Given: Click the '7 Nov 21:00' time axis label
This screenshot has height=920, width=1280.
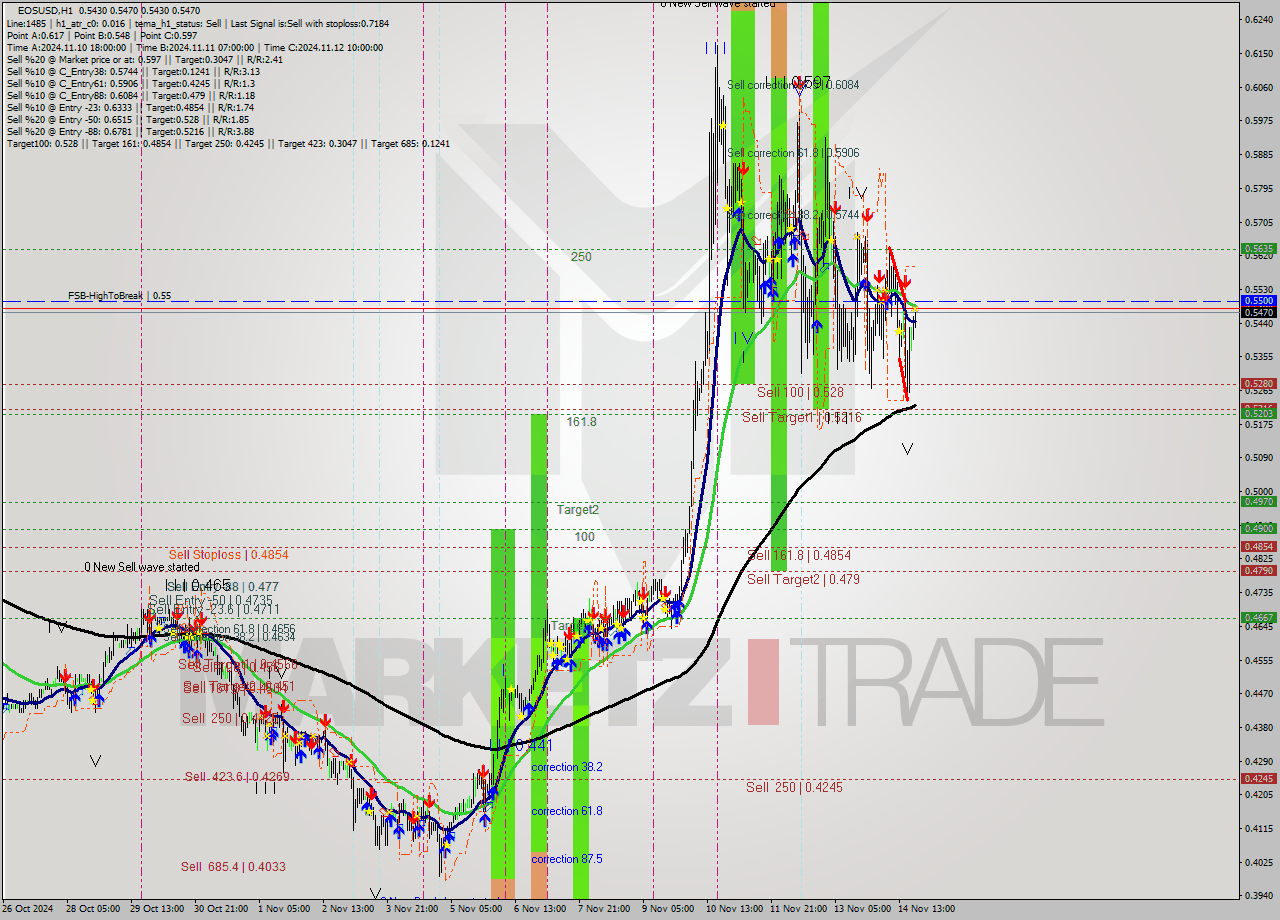Looking at the screenshot, I should (x=602, y=909).
